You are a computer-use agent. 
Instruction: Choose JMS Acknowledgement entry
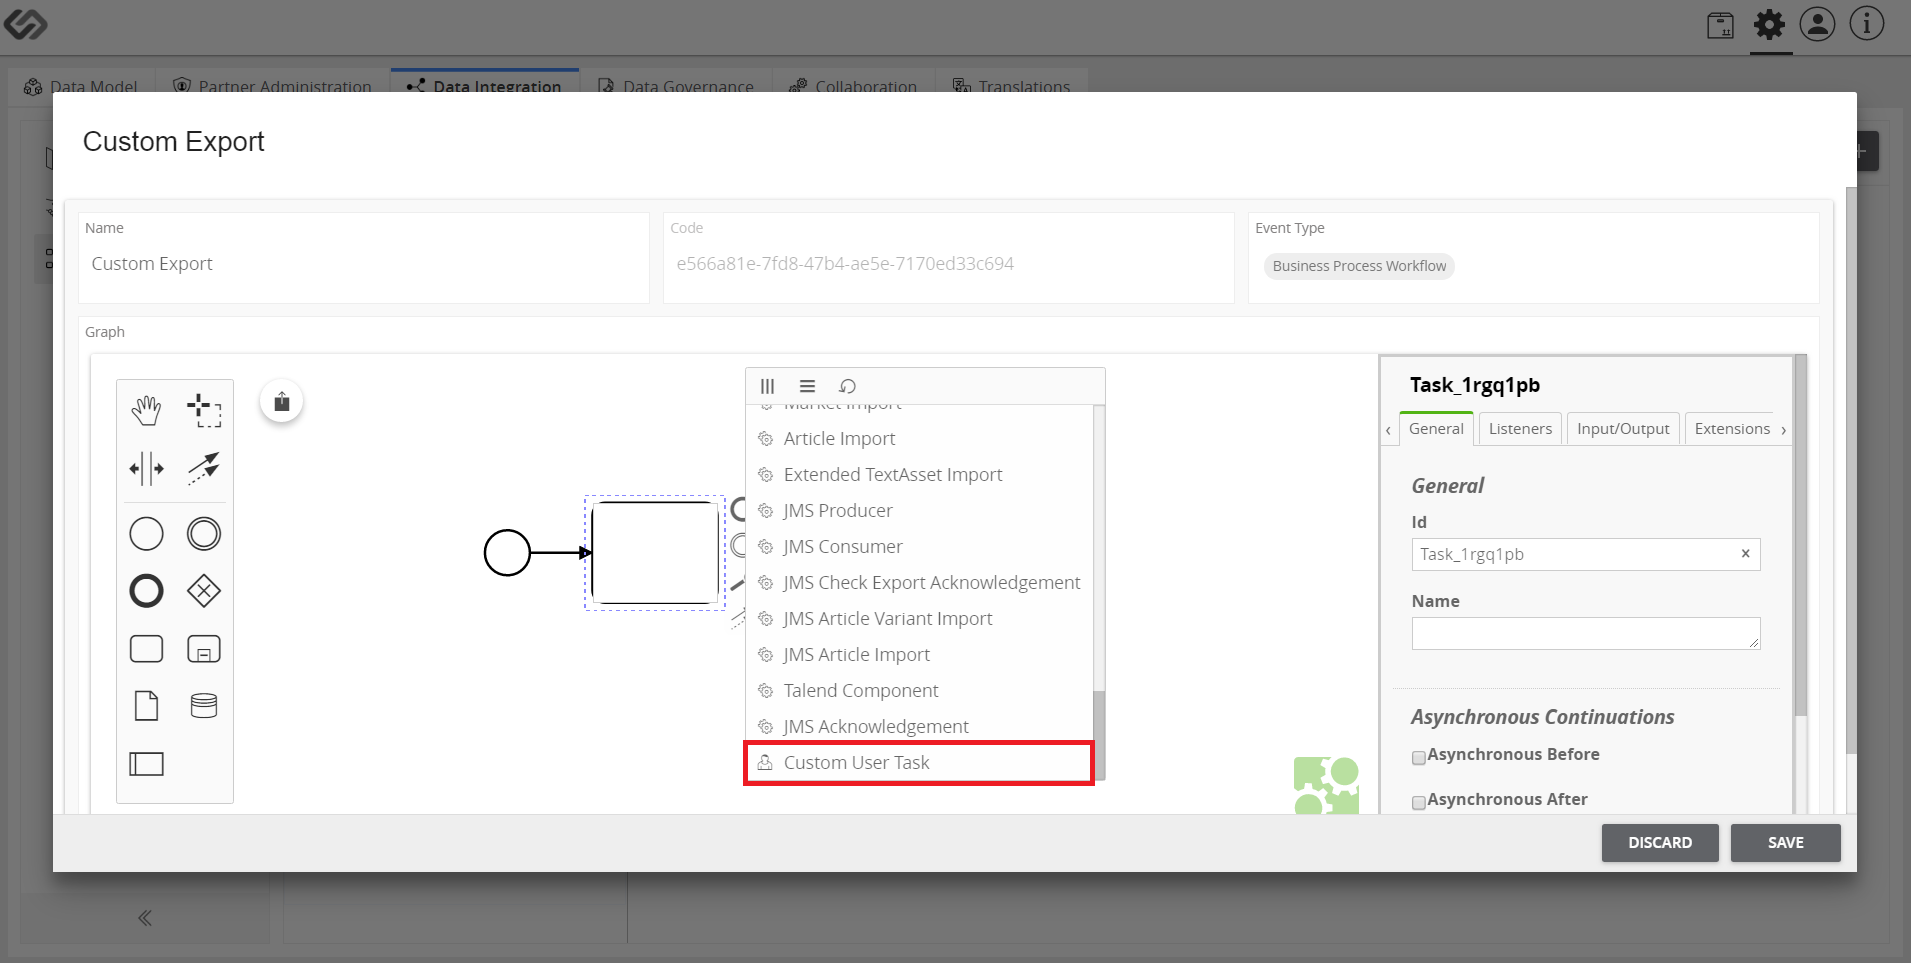click(x=920, y=727)
